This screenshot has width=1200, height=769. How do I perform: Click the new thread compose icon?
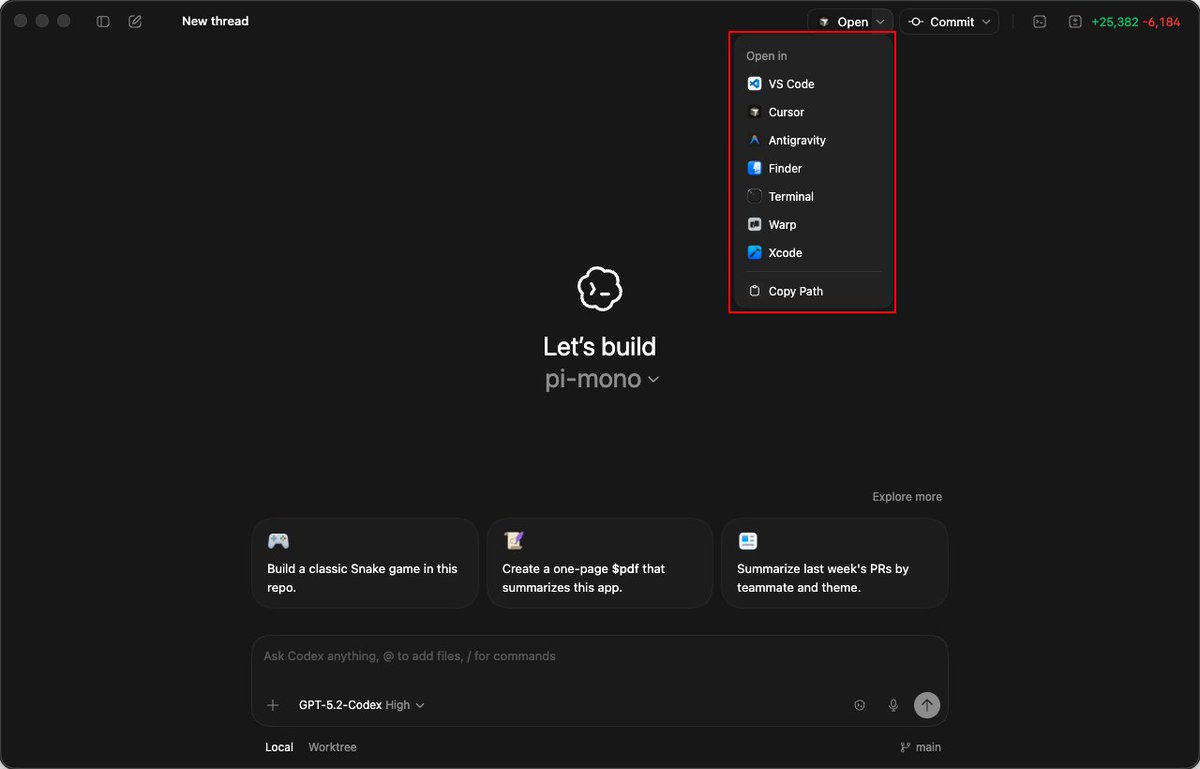135,21
